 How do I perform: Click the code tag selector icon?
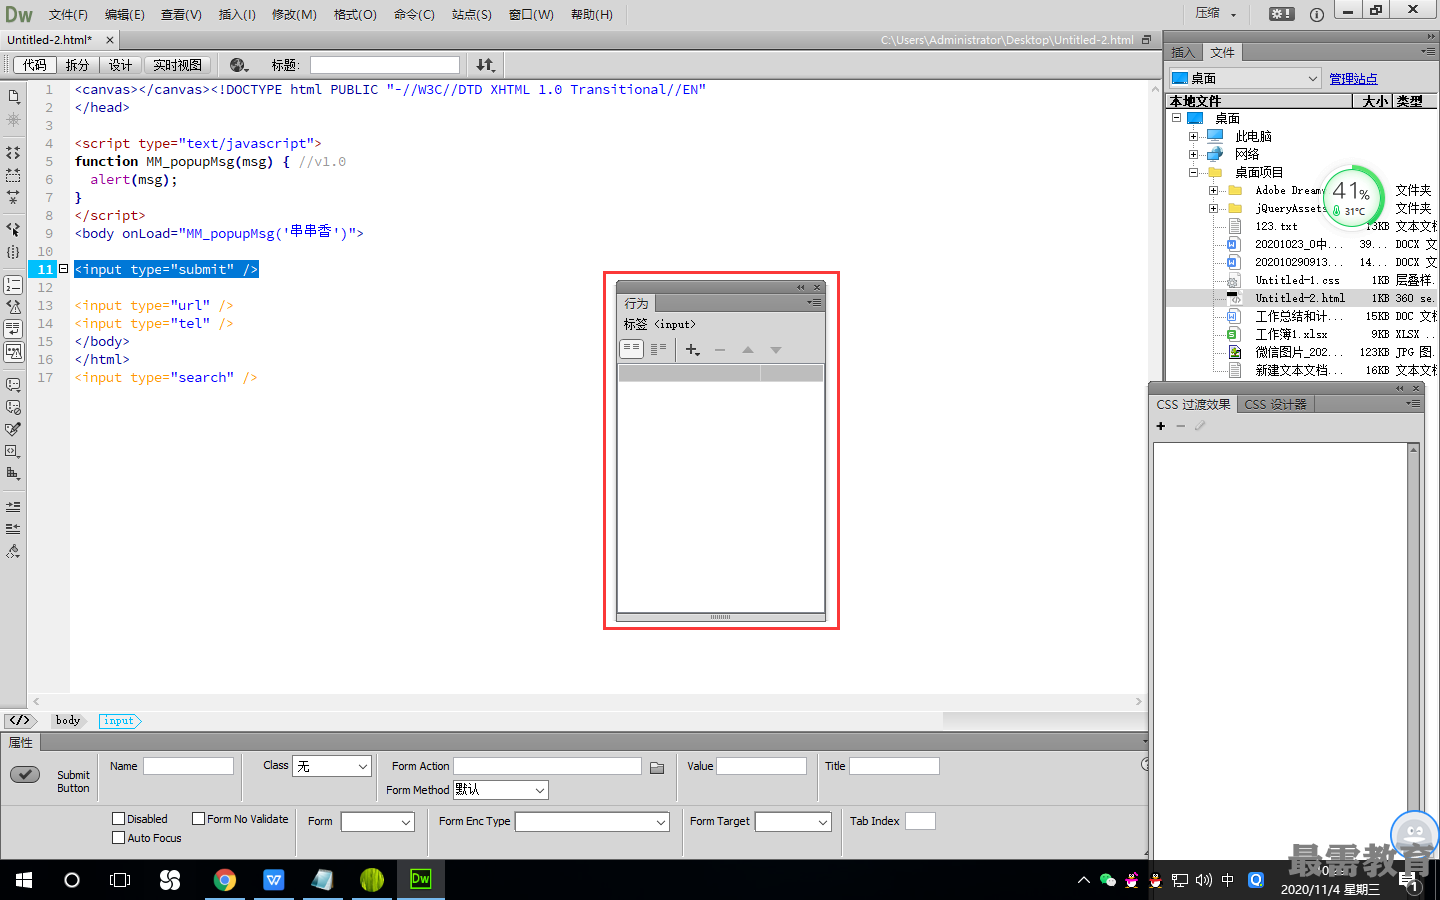[x=20, y=720]
